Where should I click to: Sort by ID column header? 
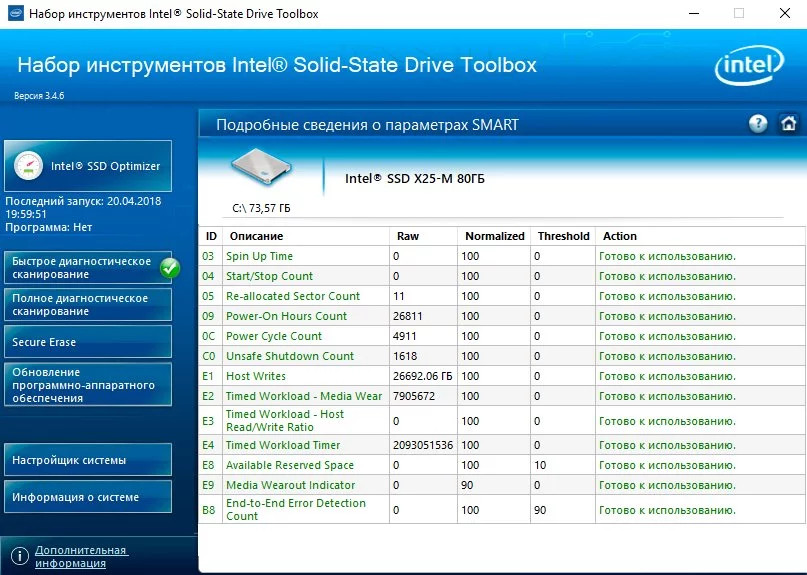click(211, 236)
